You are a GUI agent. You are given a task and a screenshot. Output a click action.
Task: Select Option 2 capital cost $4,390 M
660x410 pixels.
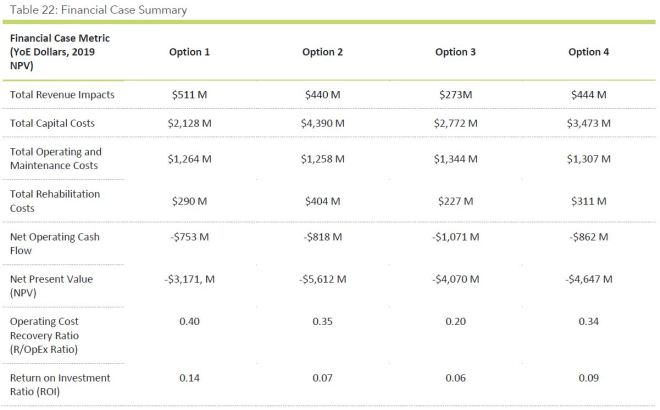pos(325,122)
